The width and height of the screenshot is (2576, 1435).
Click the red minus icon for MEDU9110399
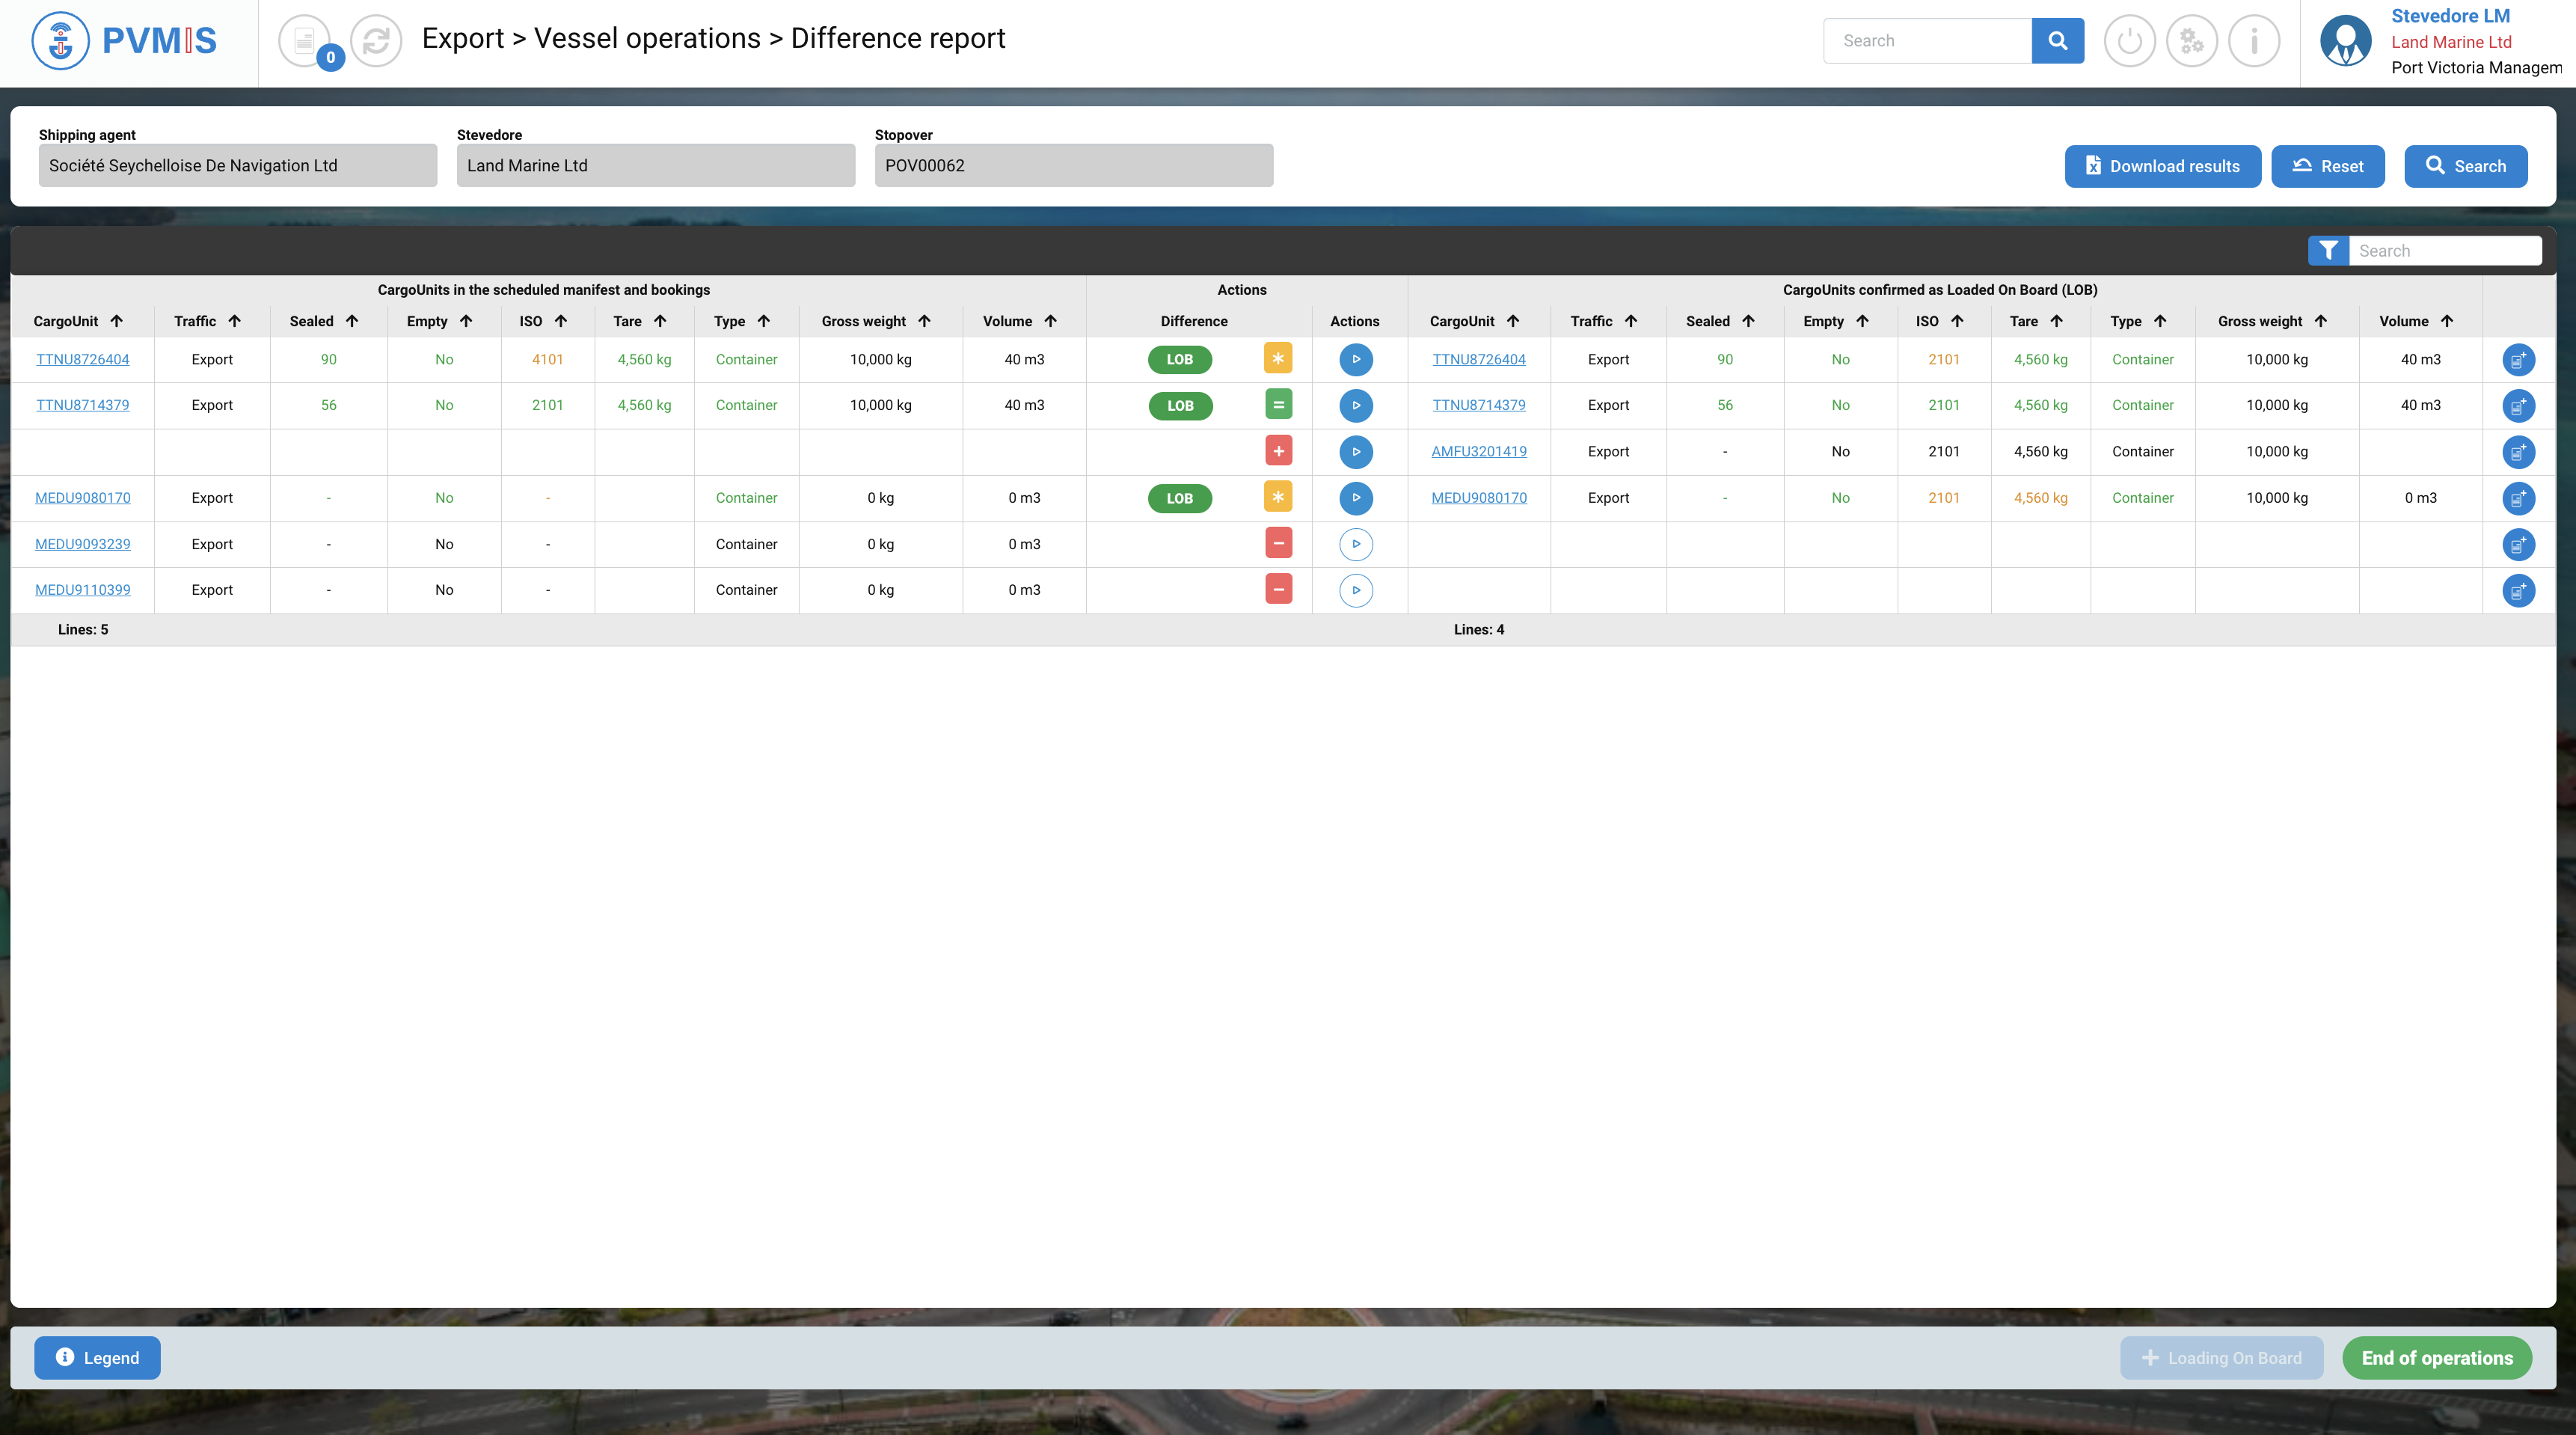point(1277,589)
